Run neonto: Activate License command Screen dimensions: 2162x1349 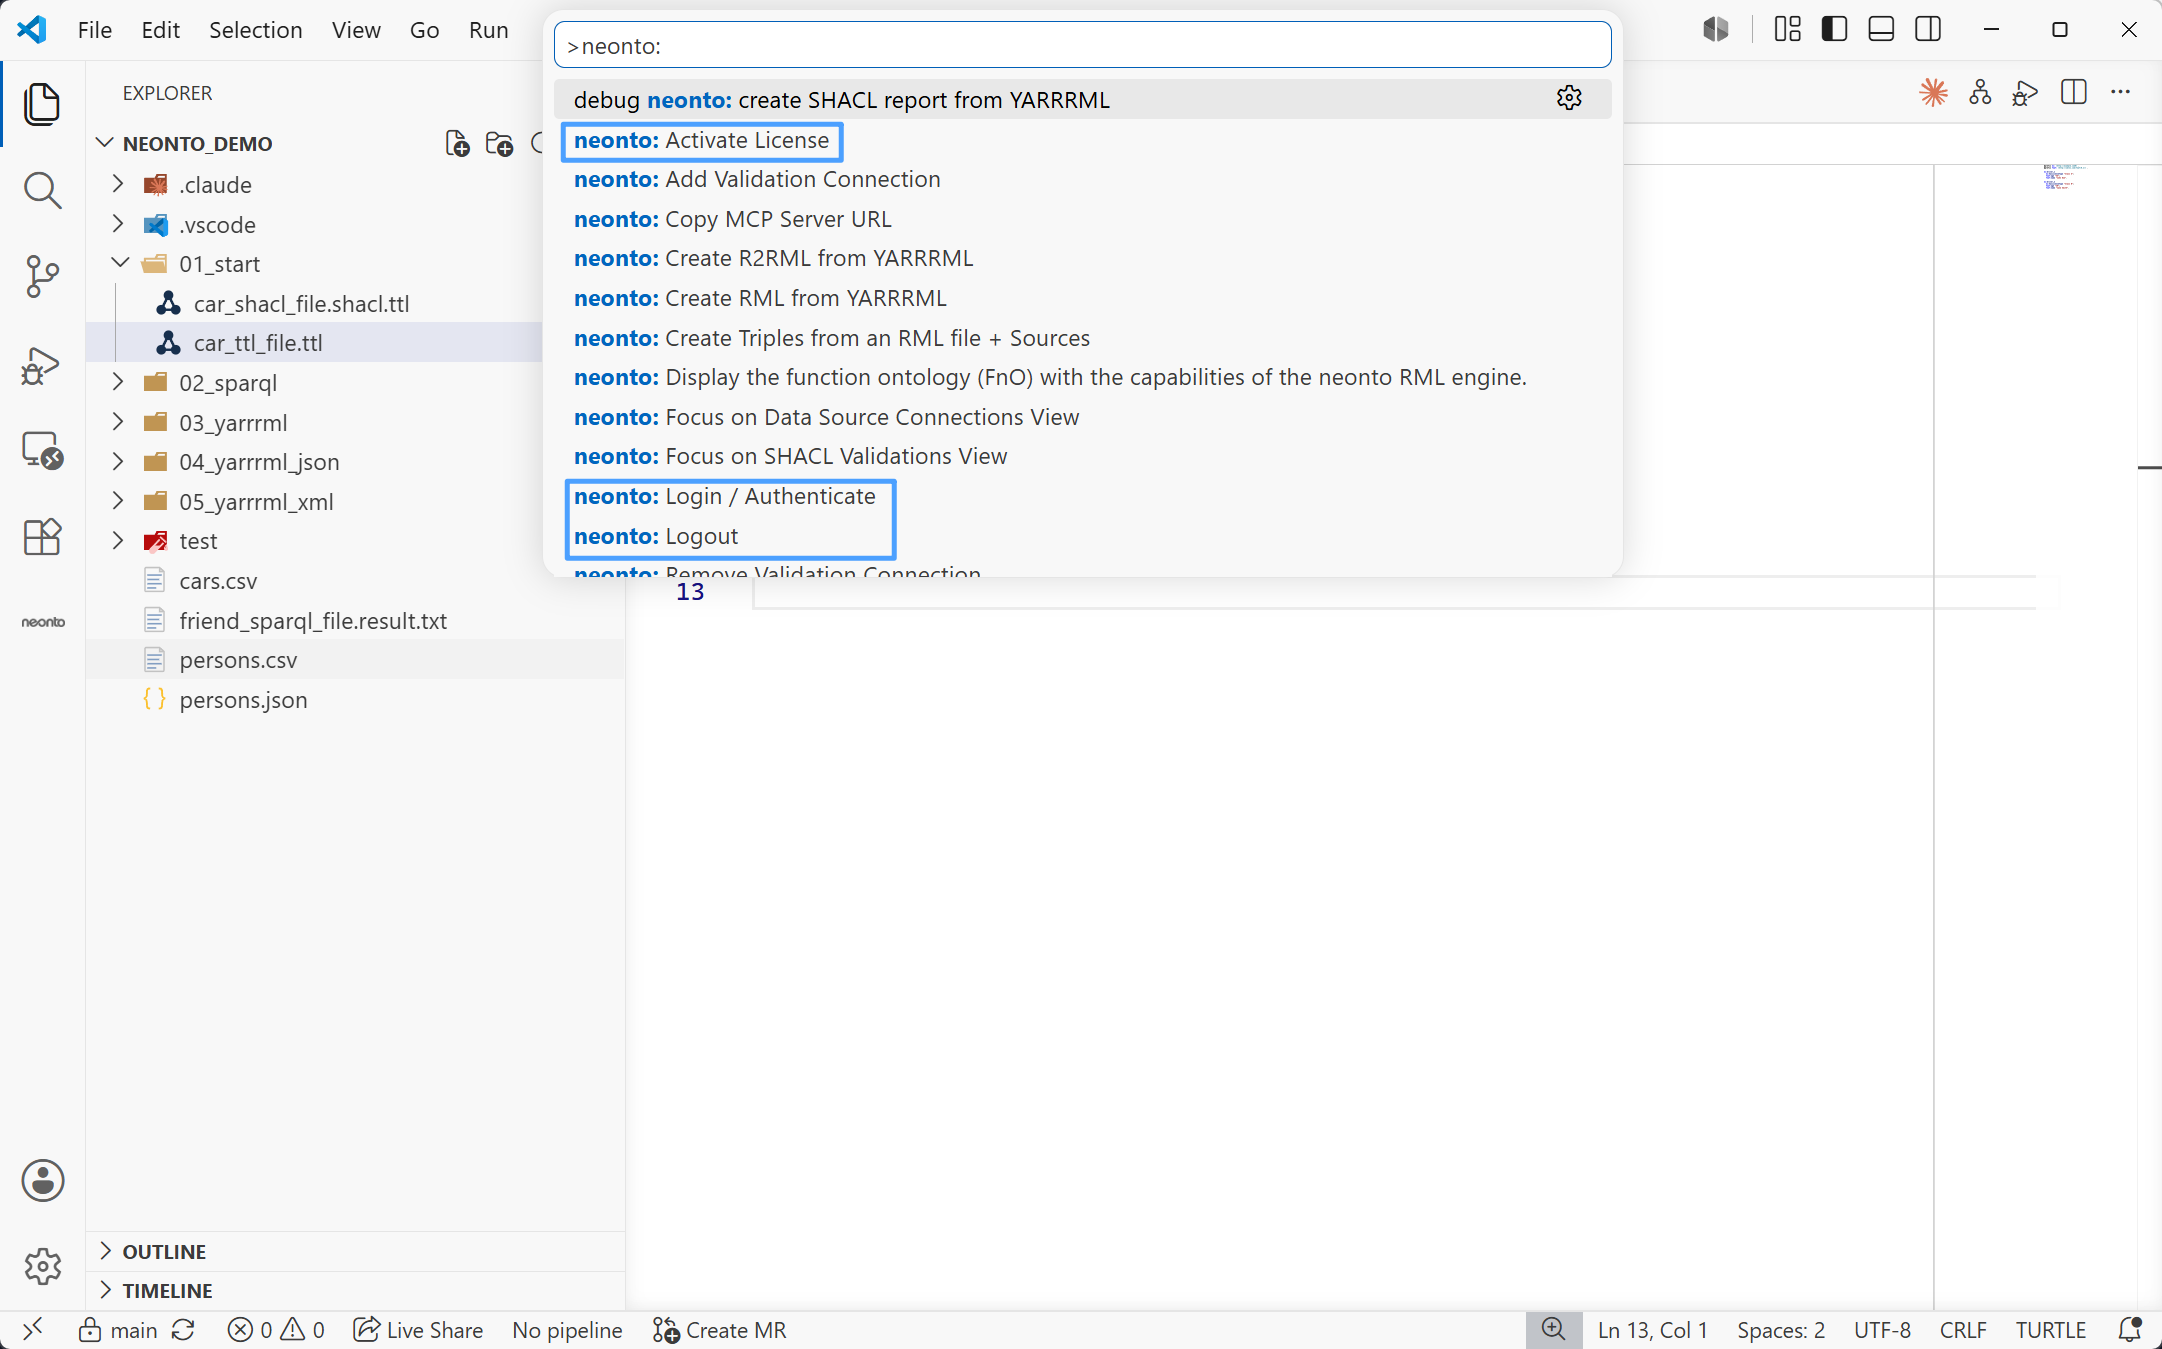1083,140
